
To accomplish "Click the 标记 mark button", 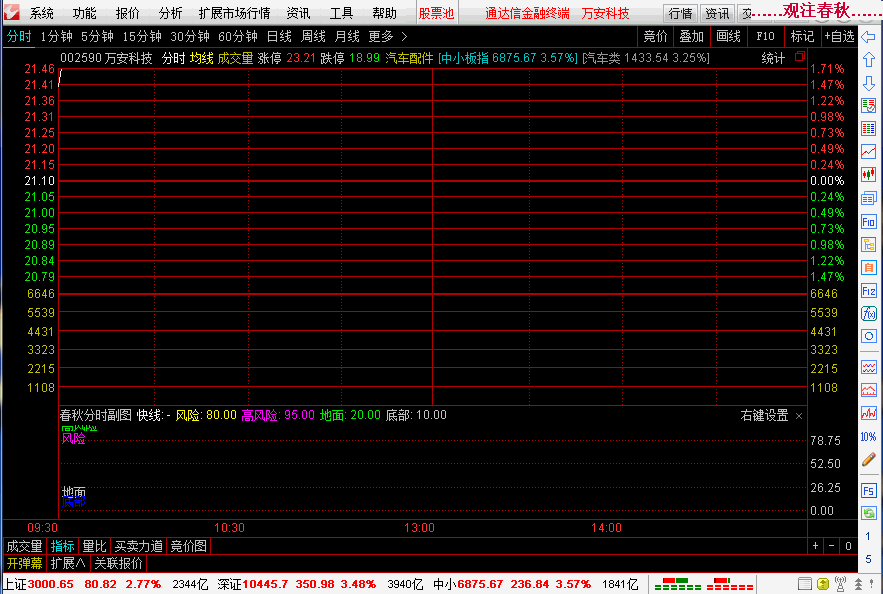I will click(x=802, y=37).
